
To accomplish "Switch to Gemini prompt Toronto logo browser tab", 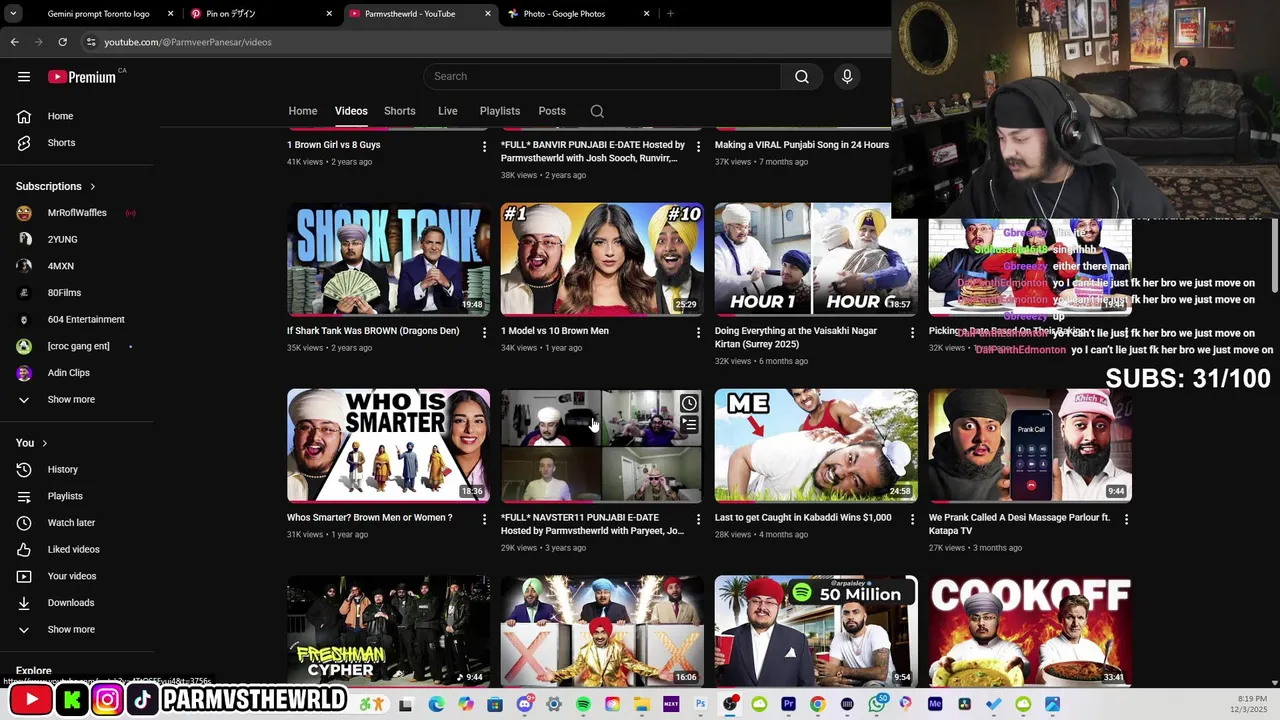I will 99,14.
